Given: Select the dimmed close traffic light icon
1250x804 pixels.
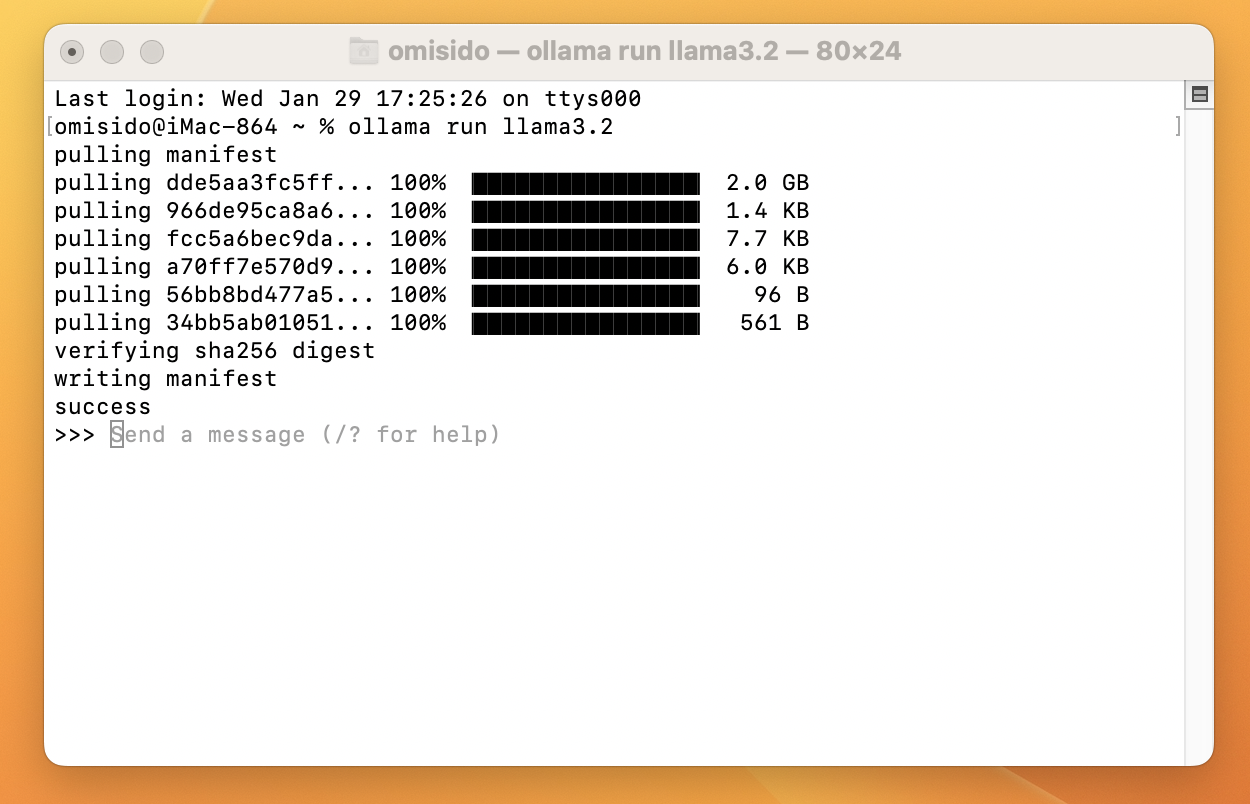Looking at the screenshot, I should click(x=72, y=52).
